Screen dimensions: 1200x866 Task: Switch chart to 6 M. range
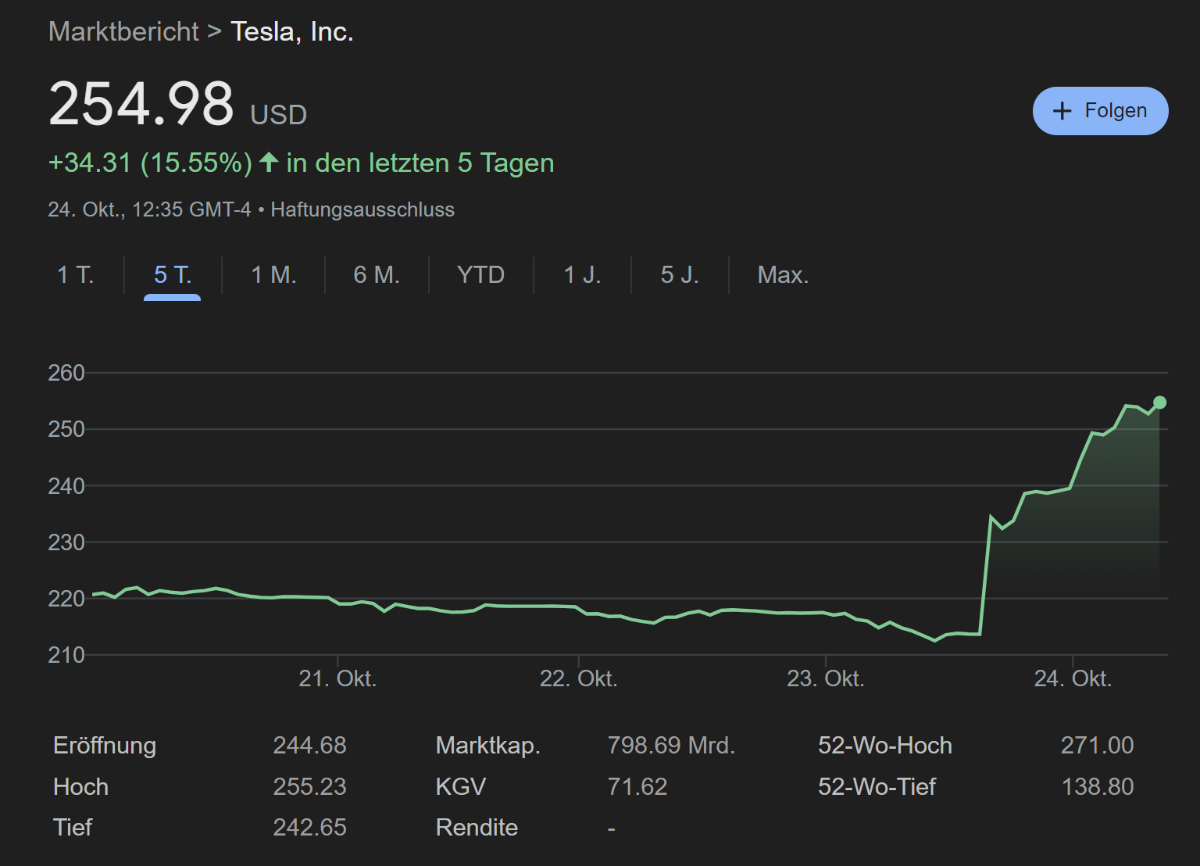coord(376,275)
